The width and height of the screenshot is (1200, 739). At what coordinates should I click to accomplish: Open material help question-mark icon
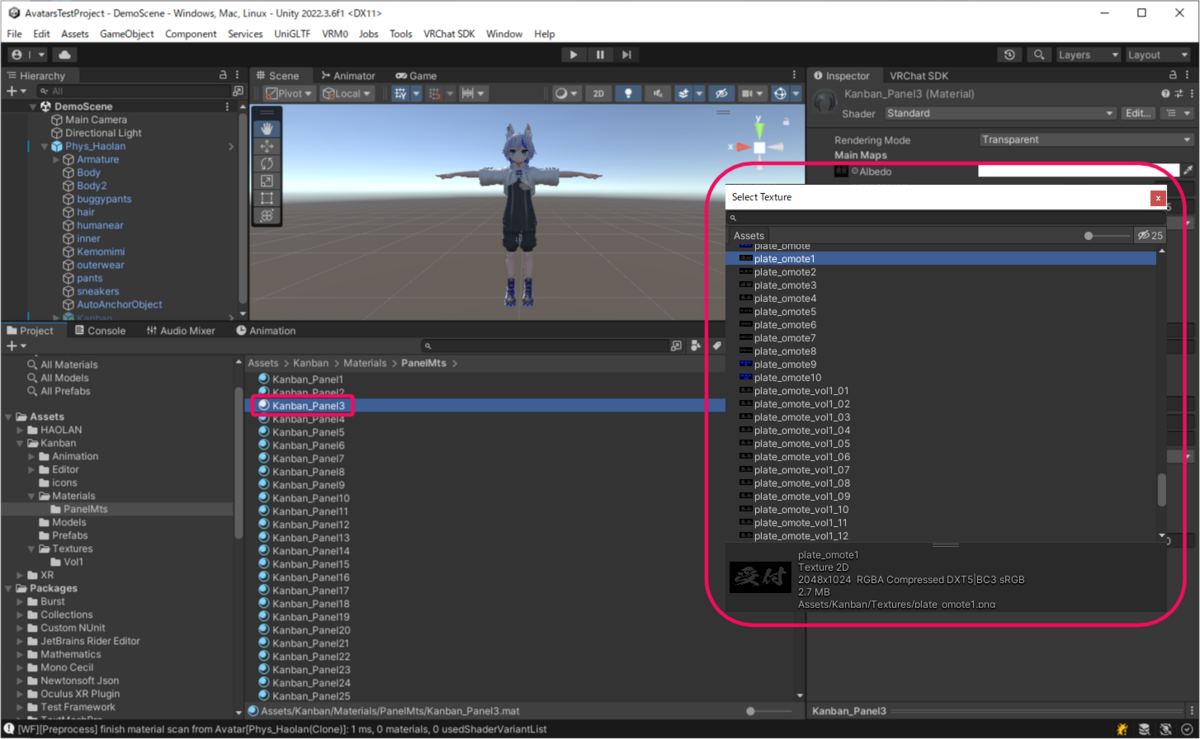pos(1165,93)
